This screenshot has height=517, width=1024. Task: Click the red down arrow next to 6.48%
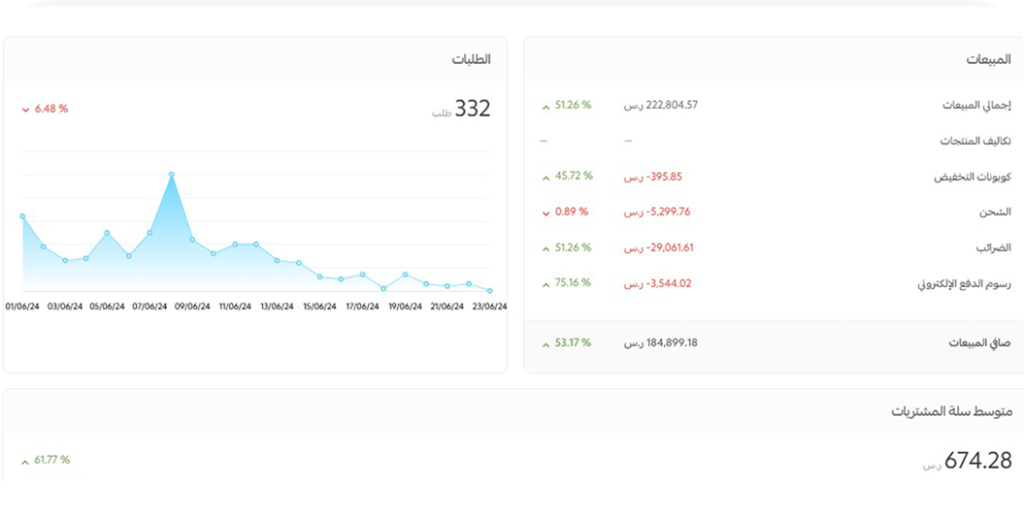tap(26, 109)
